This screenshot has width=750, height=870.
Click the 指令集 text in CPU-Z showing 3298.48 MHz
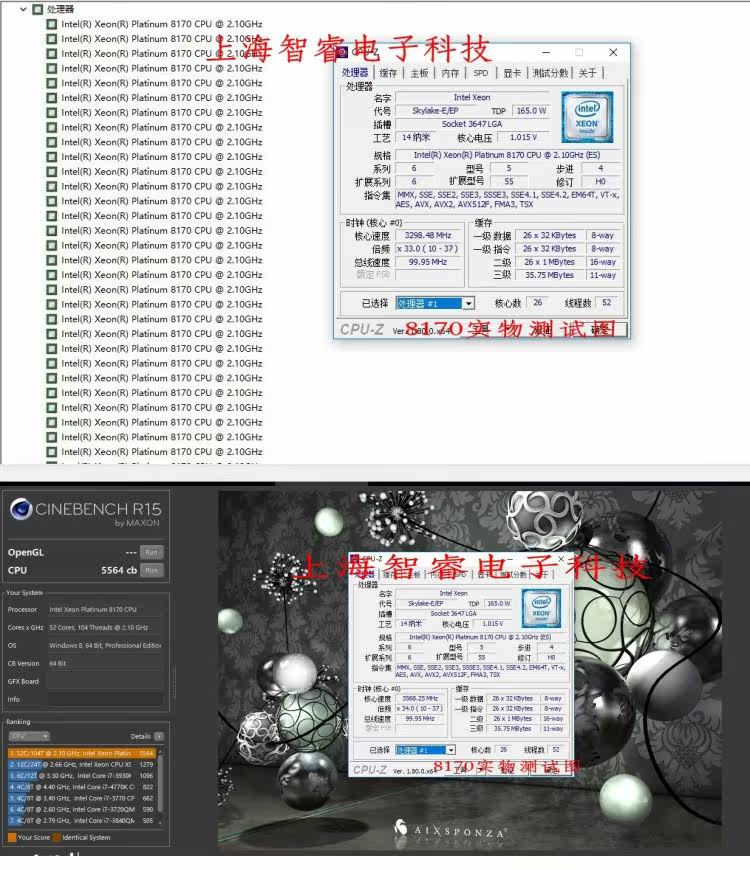508,199
